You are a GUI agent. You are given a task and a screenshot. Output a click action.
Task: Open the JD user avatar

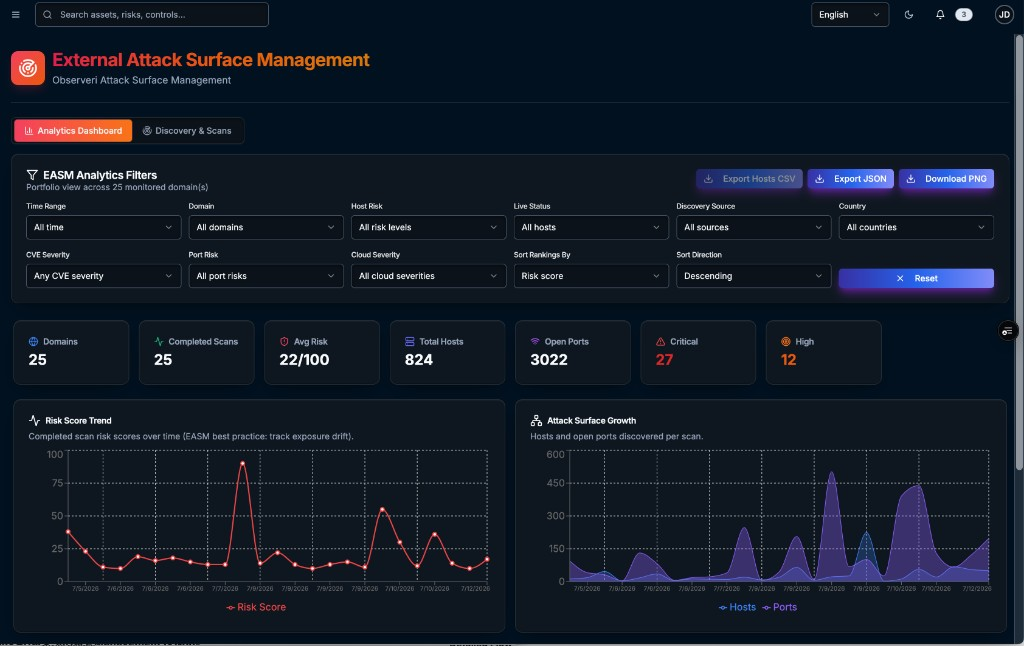[x=1004, y=14]
